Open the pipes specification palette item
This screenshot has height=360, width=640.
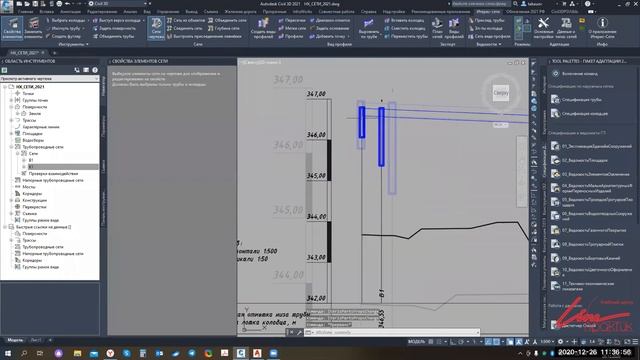coord(576,100)
